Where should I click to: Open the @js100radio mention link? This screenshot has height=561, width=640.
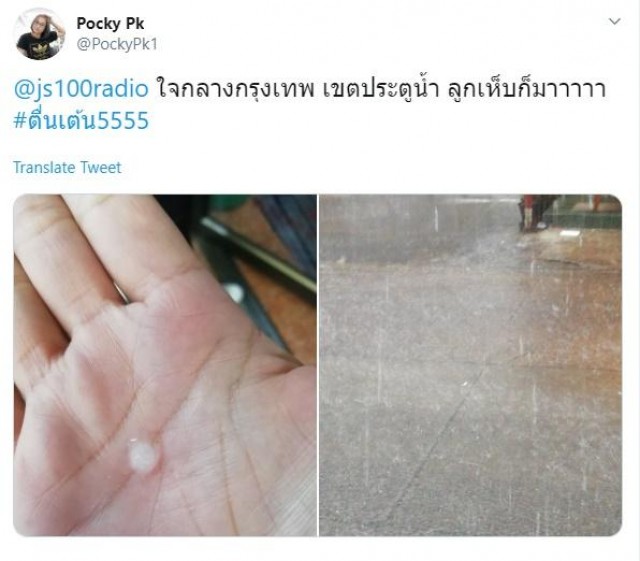point(81,89)
